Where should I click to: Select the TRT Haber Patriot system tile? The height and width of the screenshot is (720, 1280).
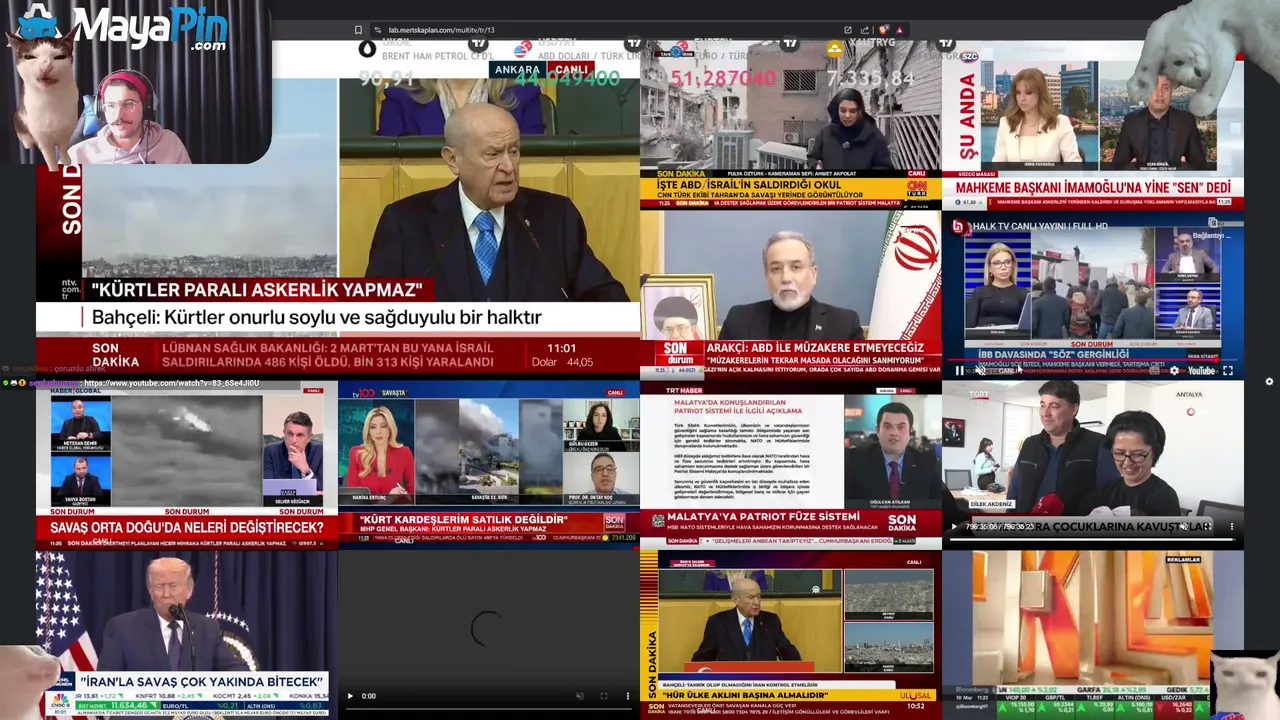(791, 464)
